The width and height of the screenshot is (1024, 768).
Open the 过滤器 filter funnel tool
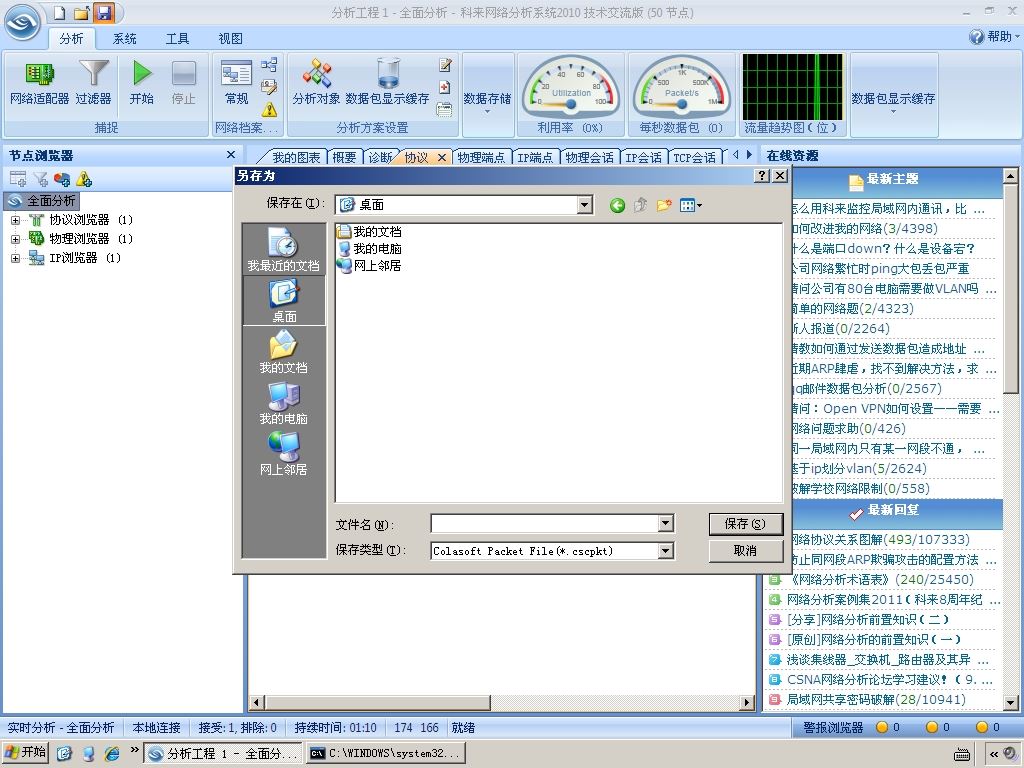point(93,83)
